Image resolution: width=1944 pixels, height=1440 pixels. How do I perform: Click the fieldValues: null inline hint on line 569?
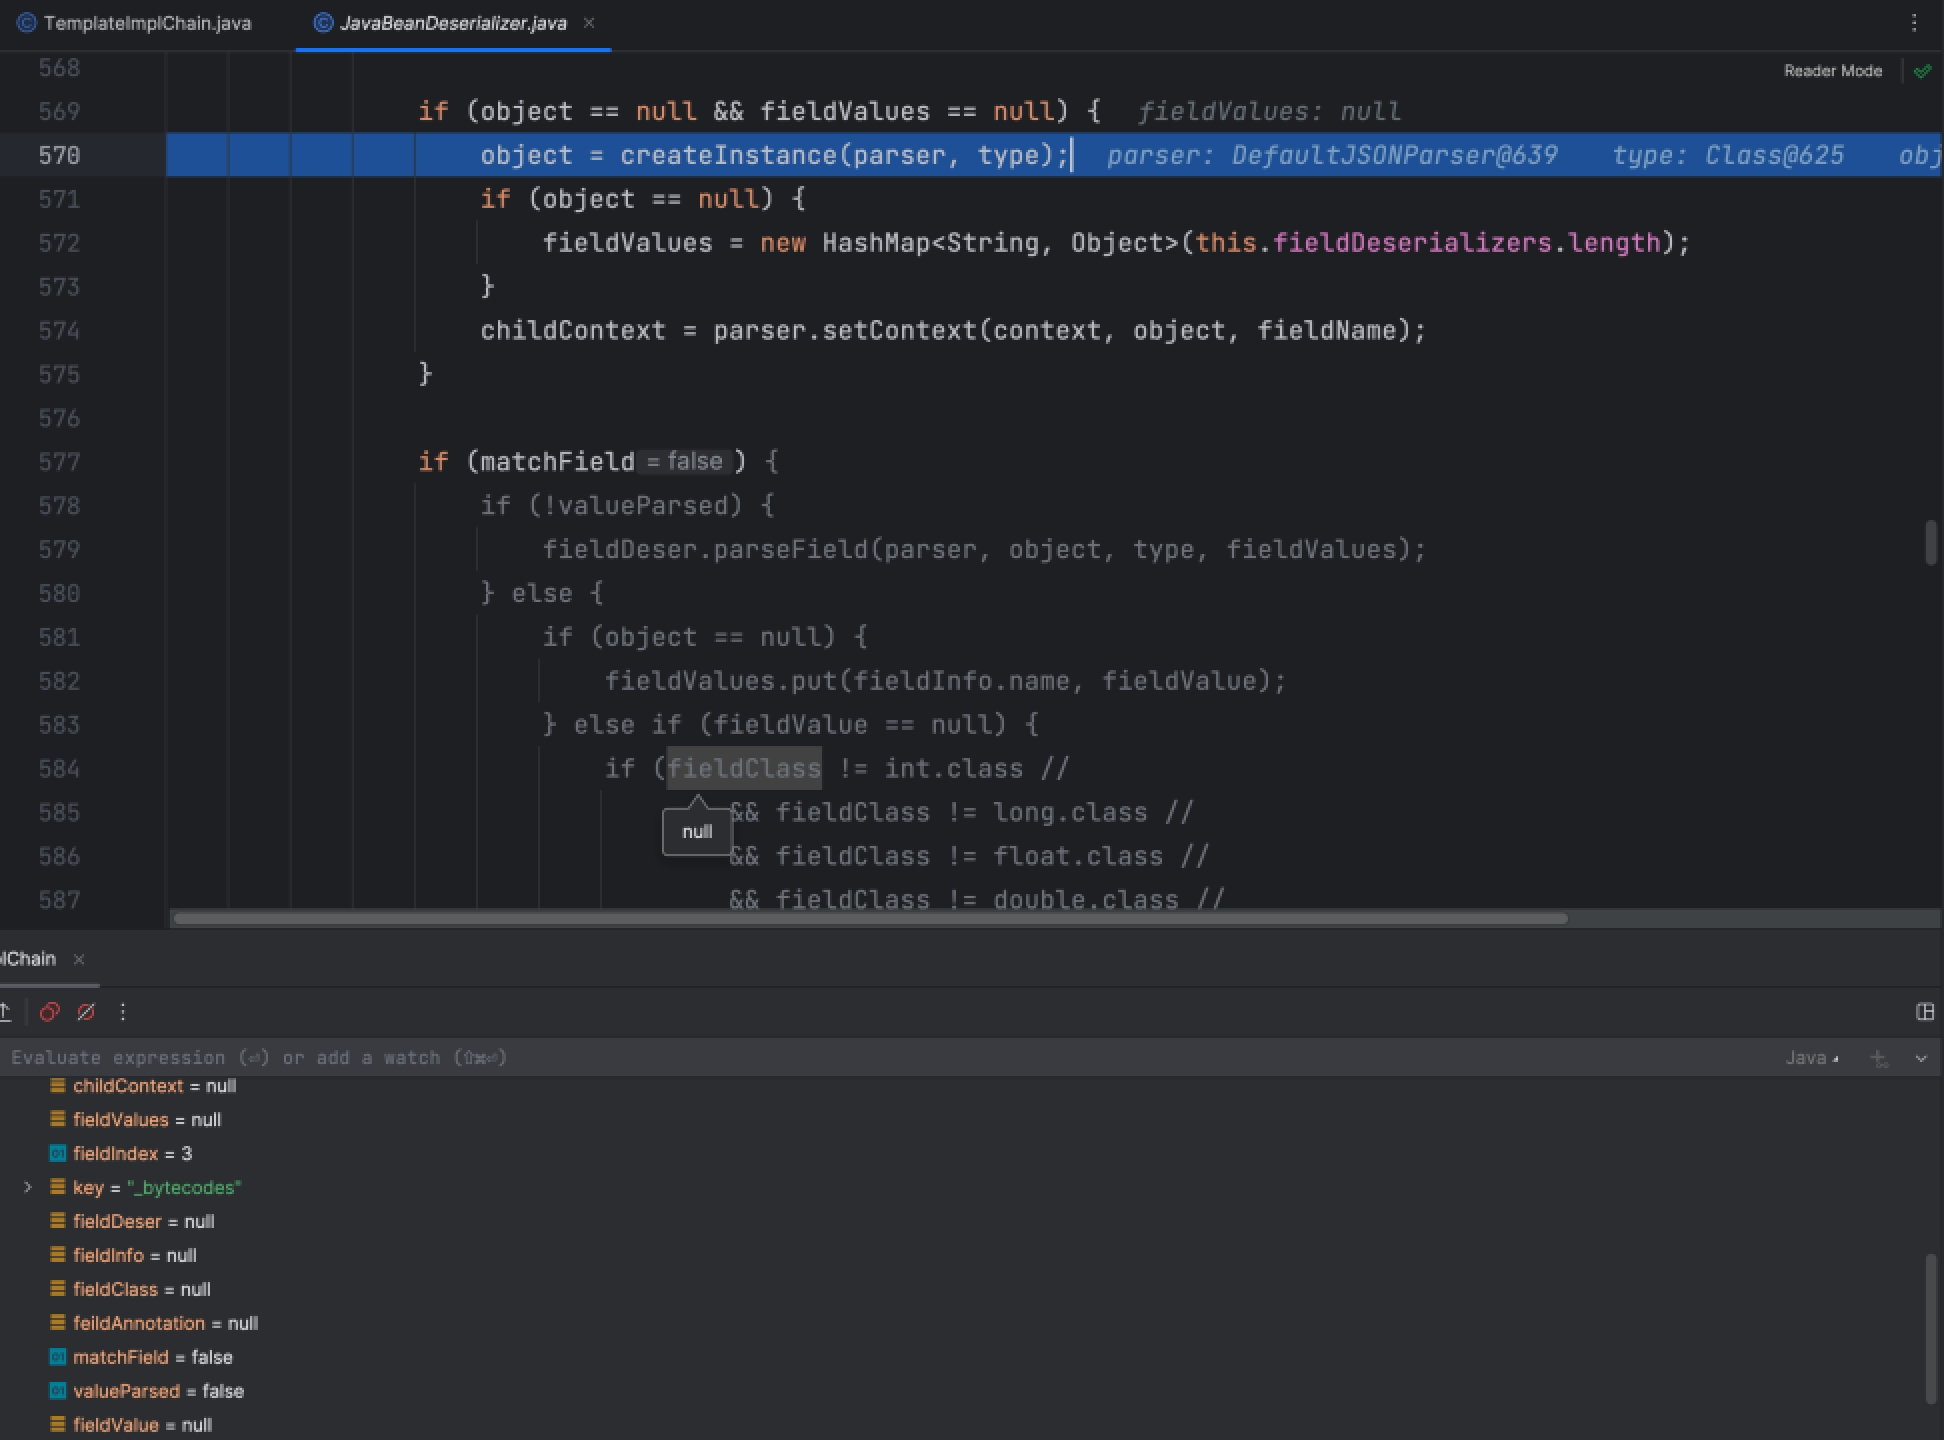[1269, 111]
